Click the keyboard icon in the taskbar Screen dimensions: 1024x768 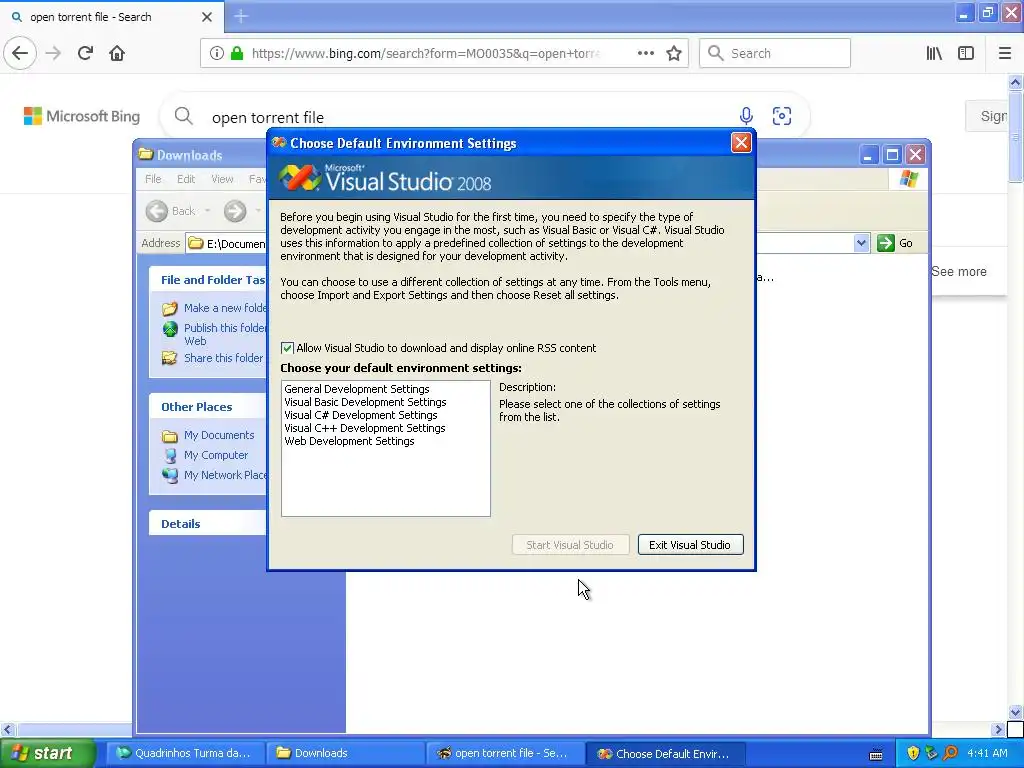(x=876, y=755)
